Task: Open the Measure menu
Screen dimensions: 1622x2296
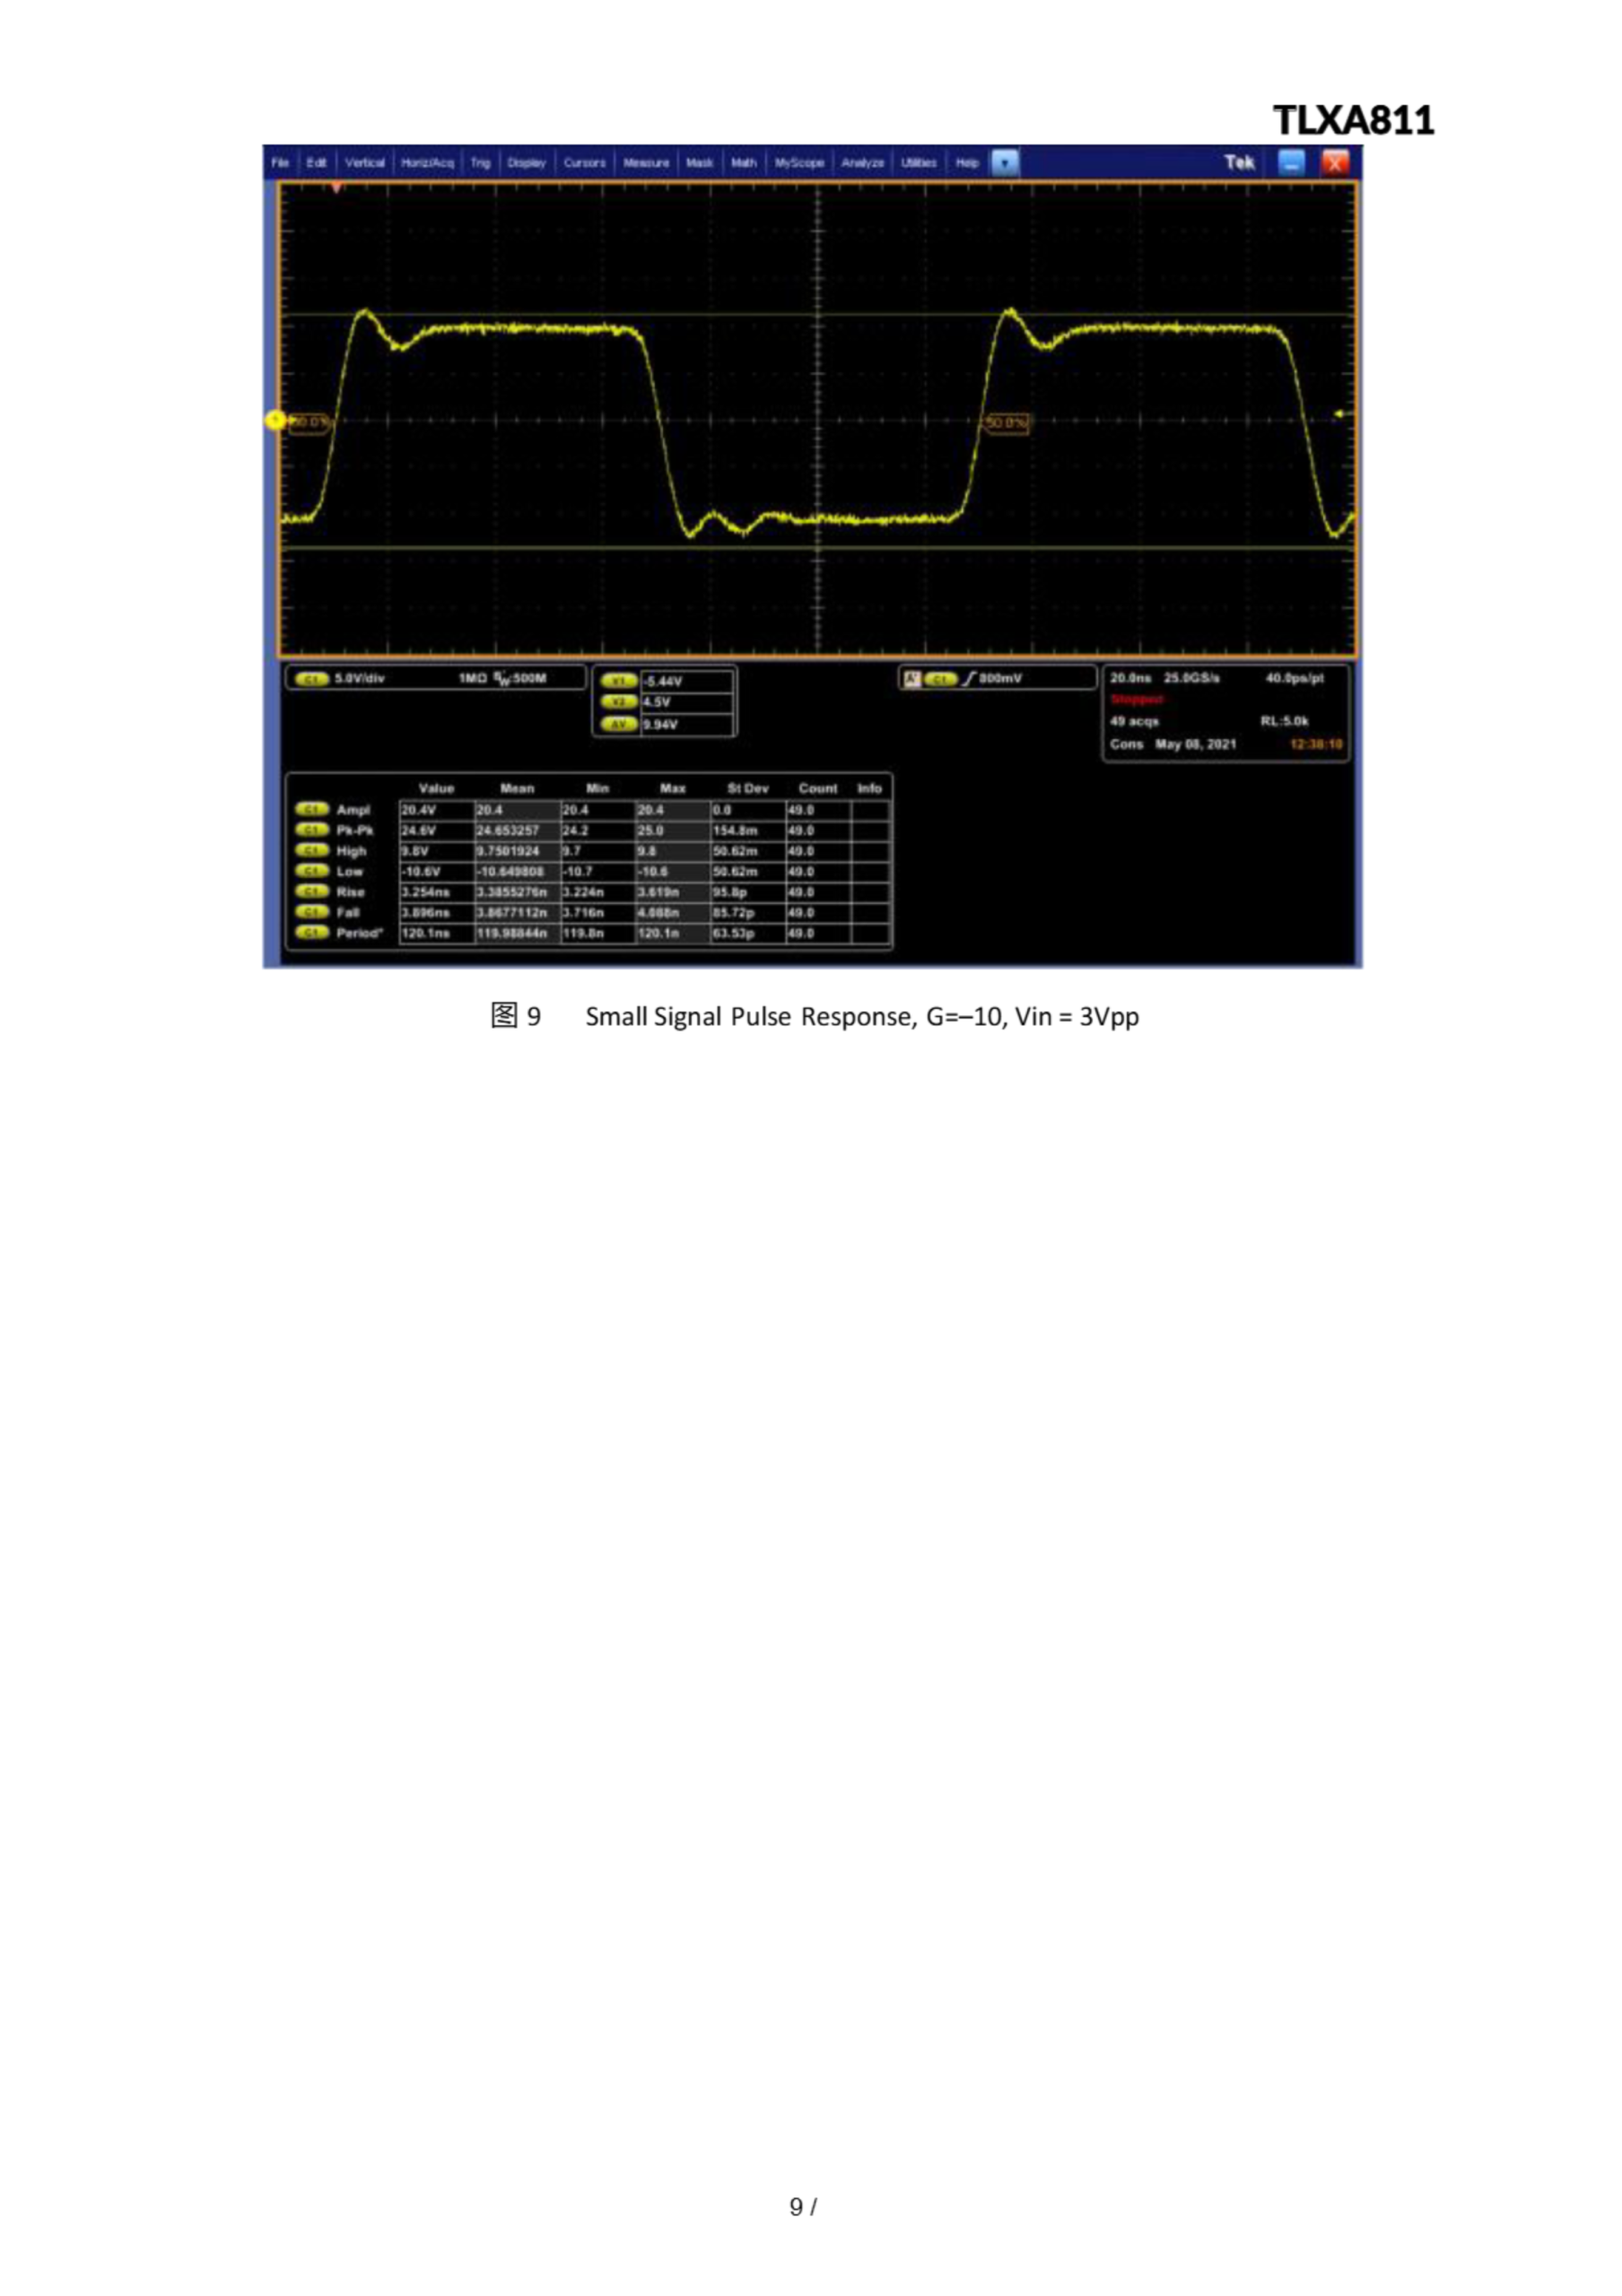Action: tap(645, 163)
